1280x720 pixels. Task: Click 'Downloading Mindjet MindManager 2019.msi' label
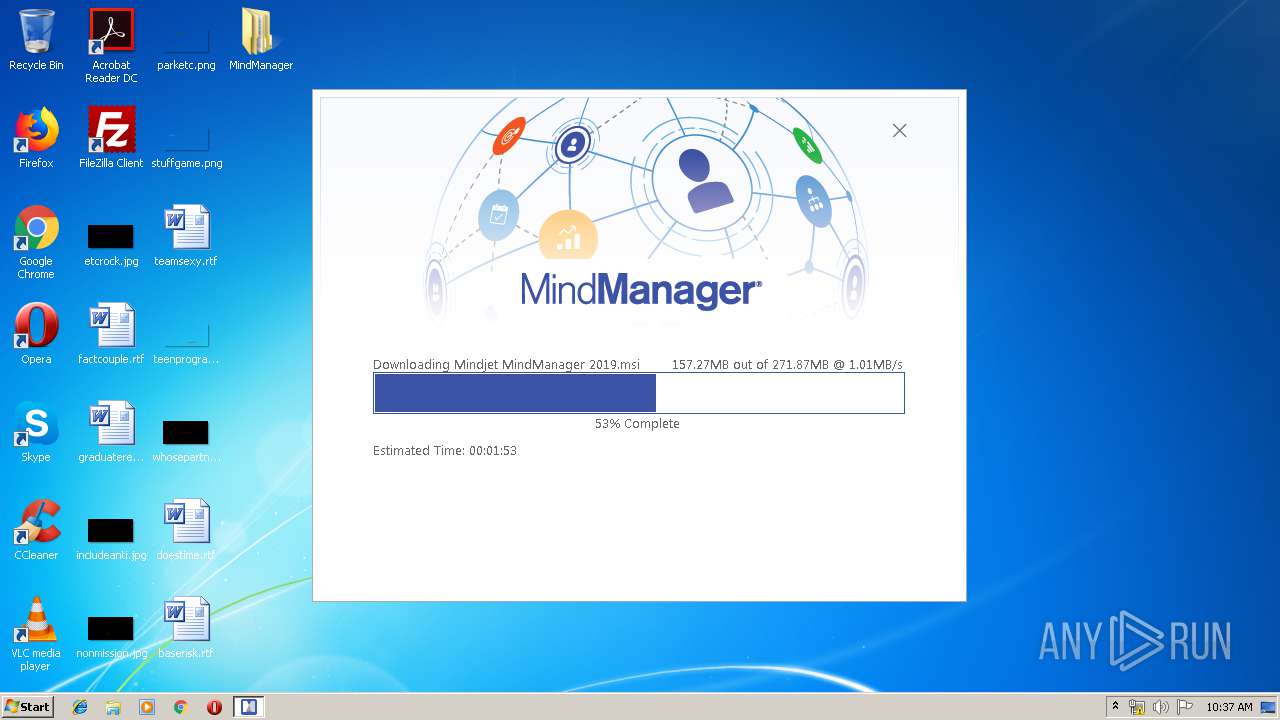click(506, 365)
